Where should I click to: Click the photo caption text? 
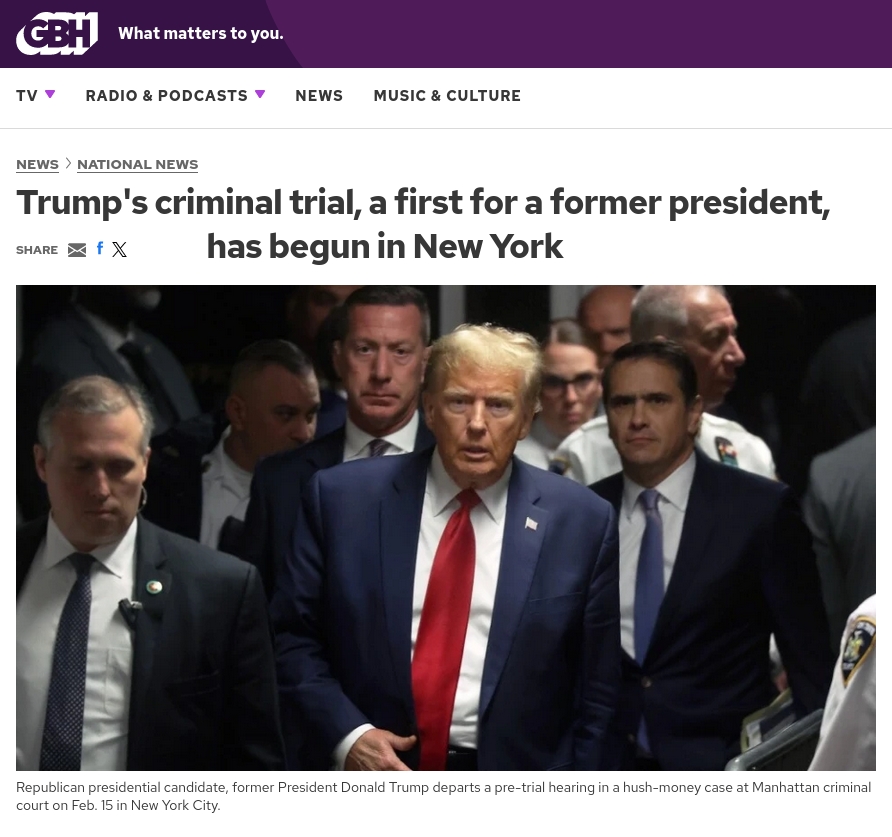443,796
